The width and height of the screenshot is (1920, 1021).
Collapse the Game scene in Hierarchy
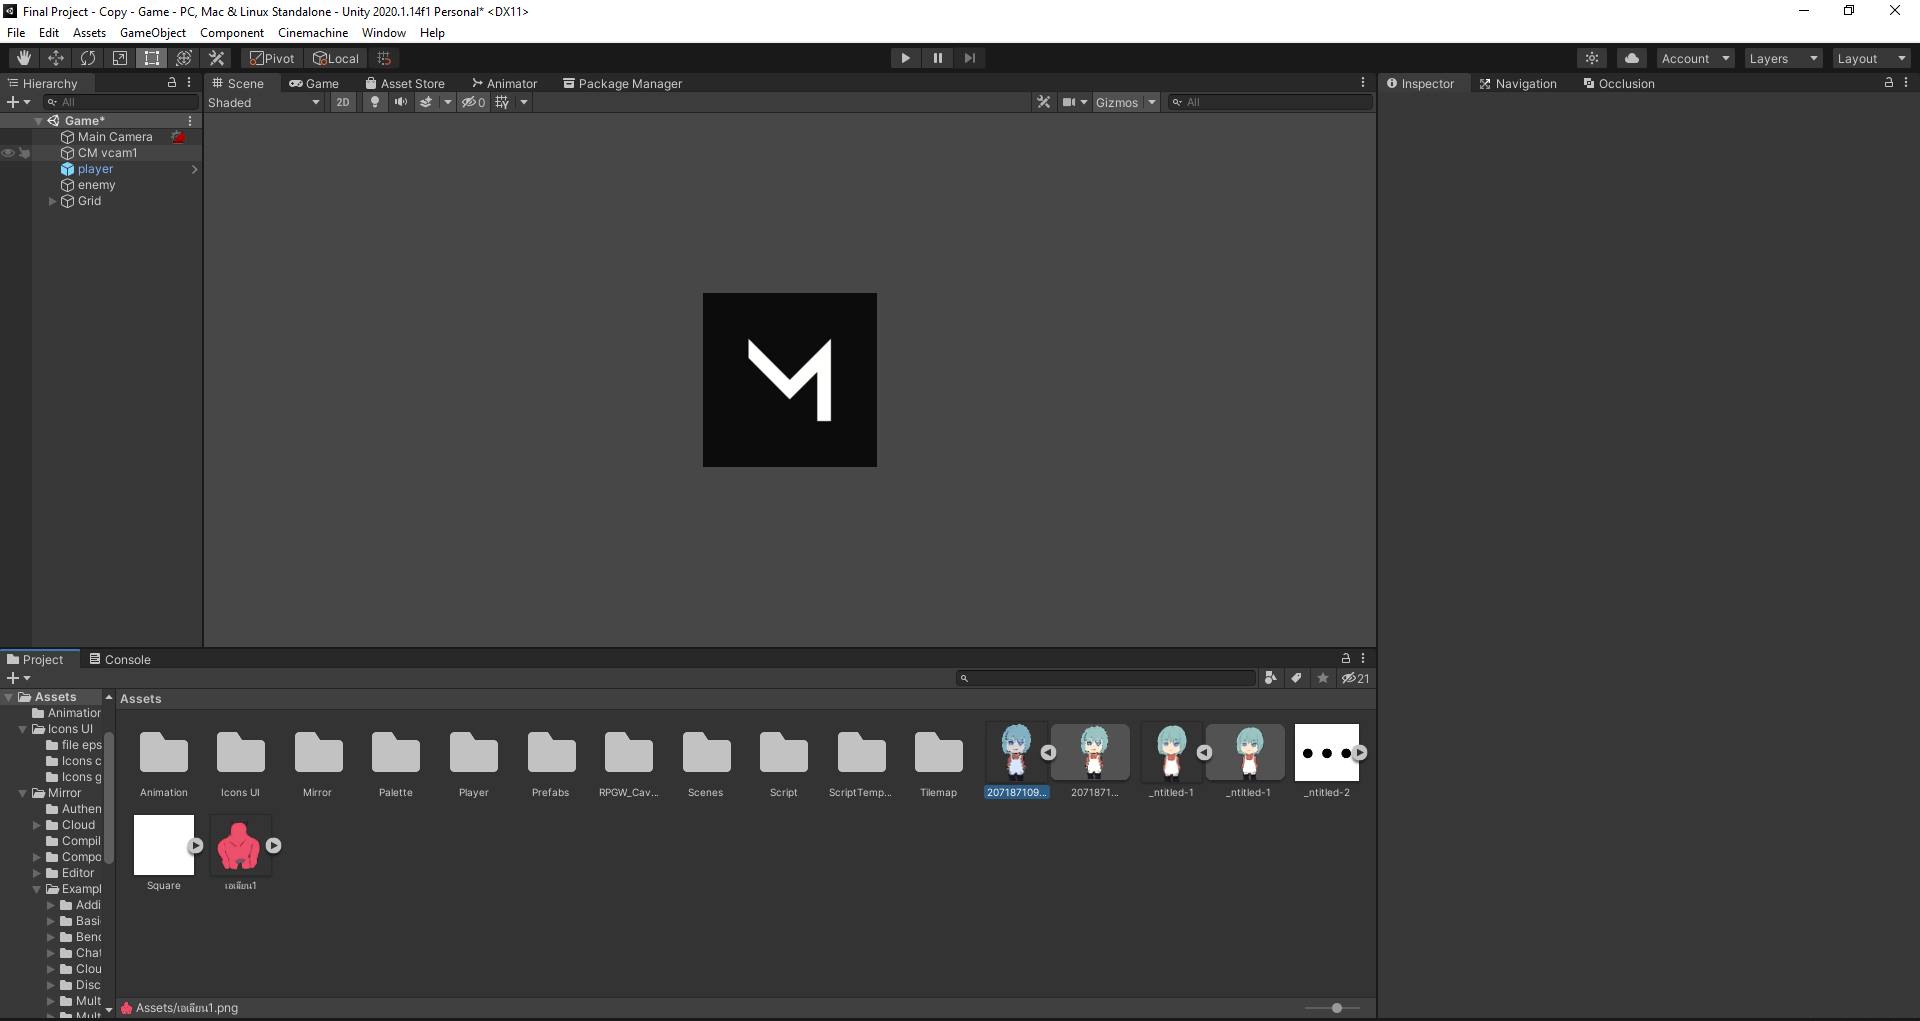[39, 121]
